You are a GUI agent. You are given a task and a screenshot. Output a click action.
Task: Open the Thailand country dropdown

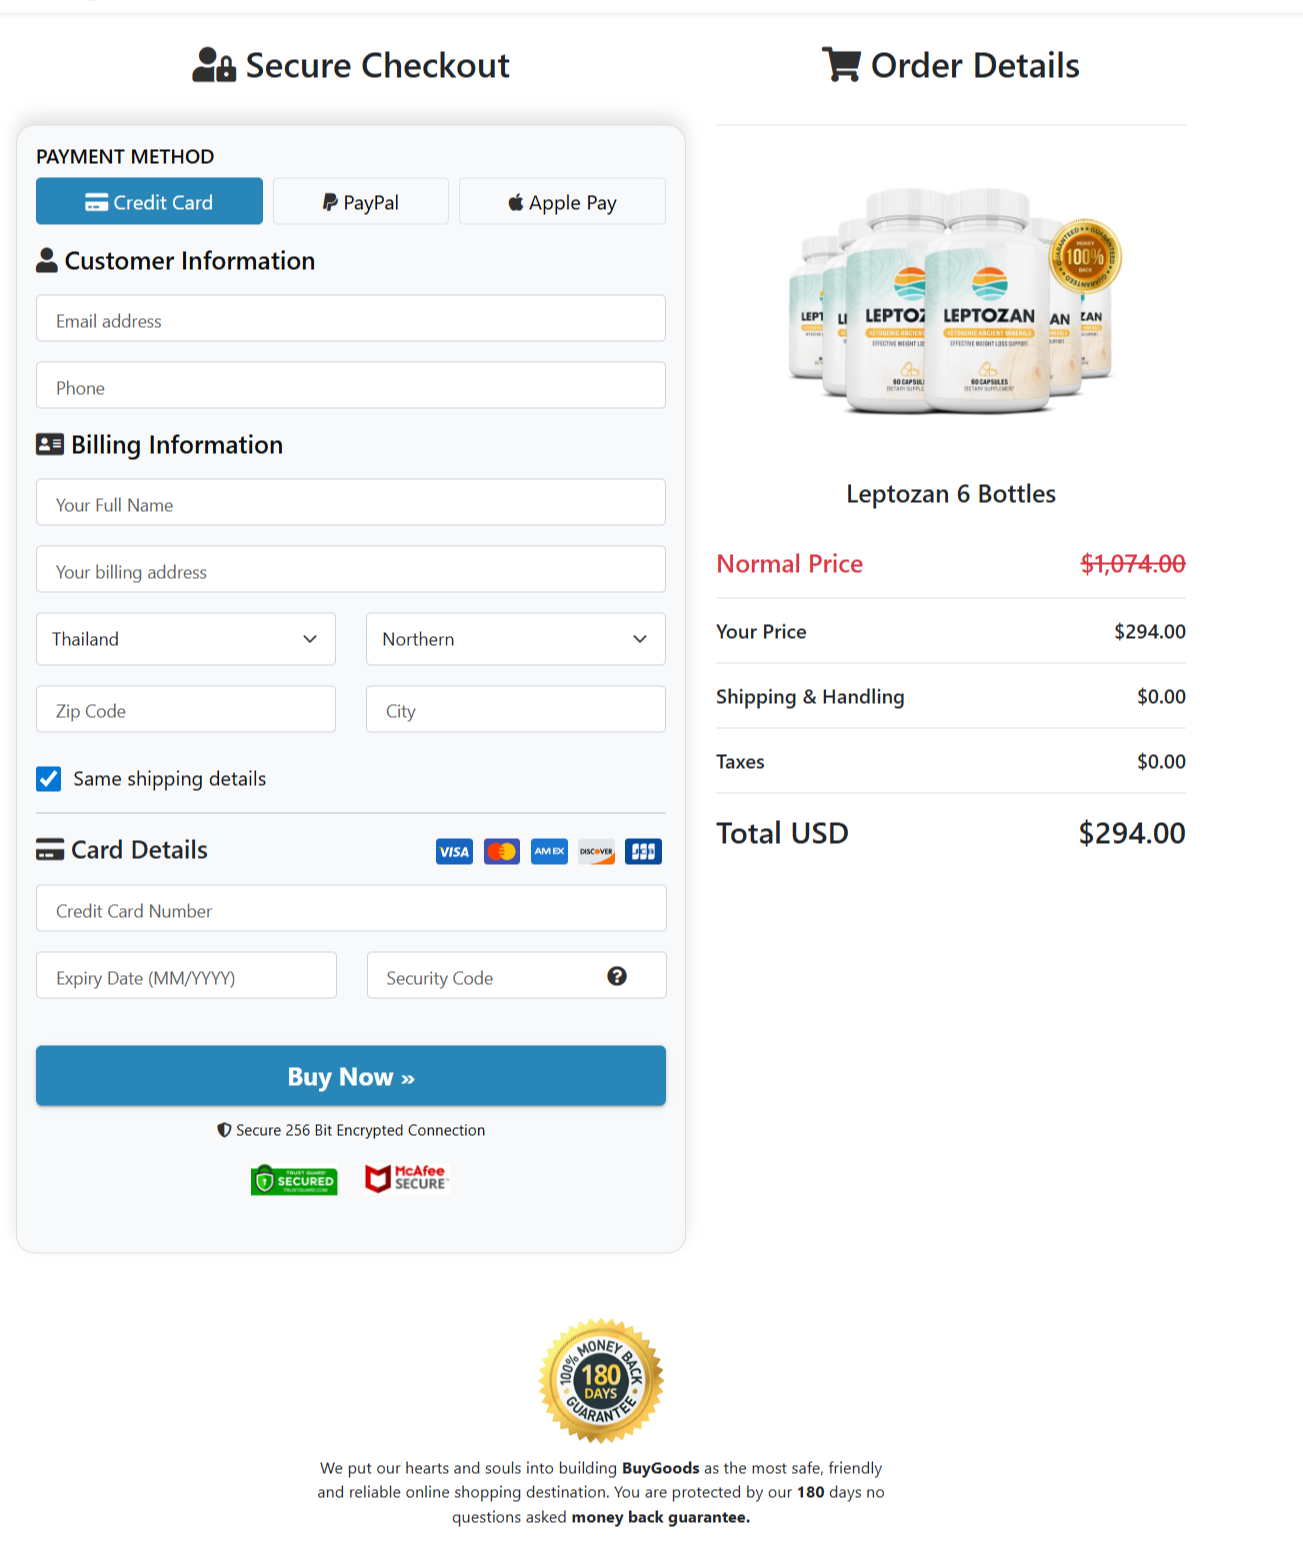point(186,639)
